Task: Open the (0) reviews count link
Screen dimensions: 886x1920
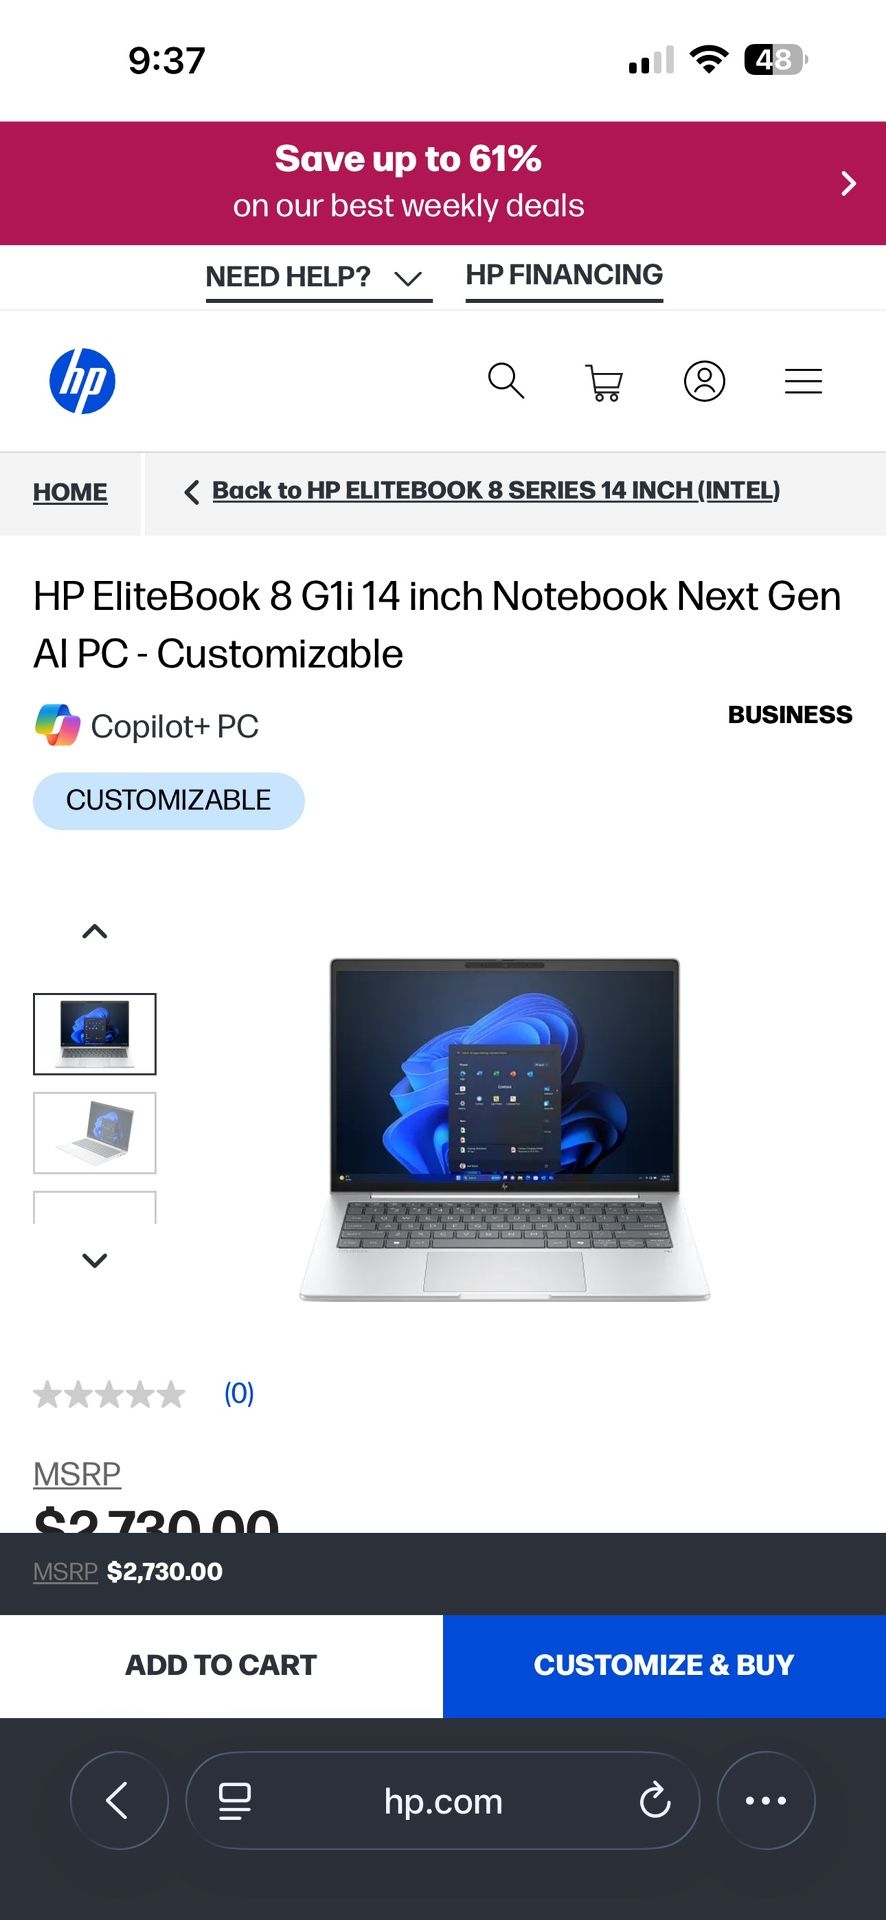Action: [x=239, y=1393]
